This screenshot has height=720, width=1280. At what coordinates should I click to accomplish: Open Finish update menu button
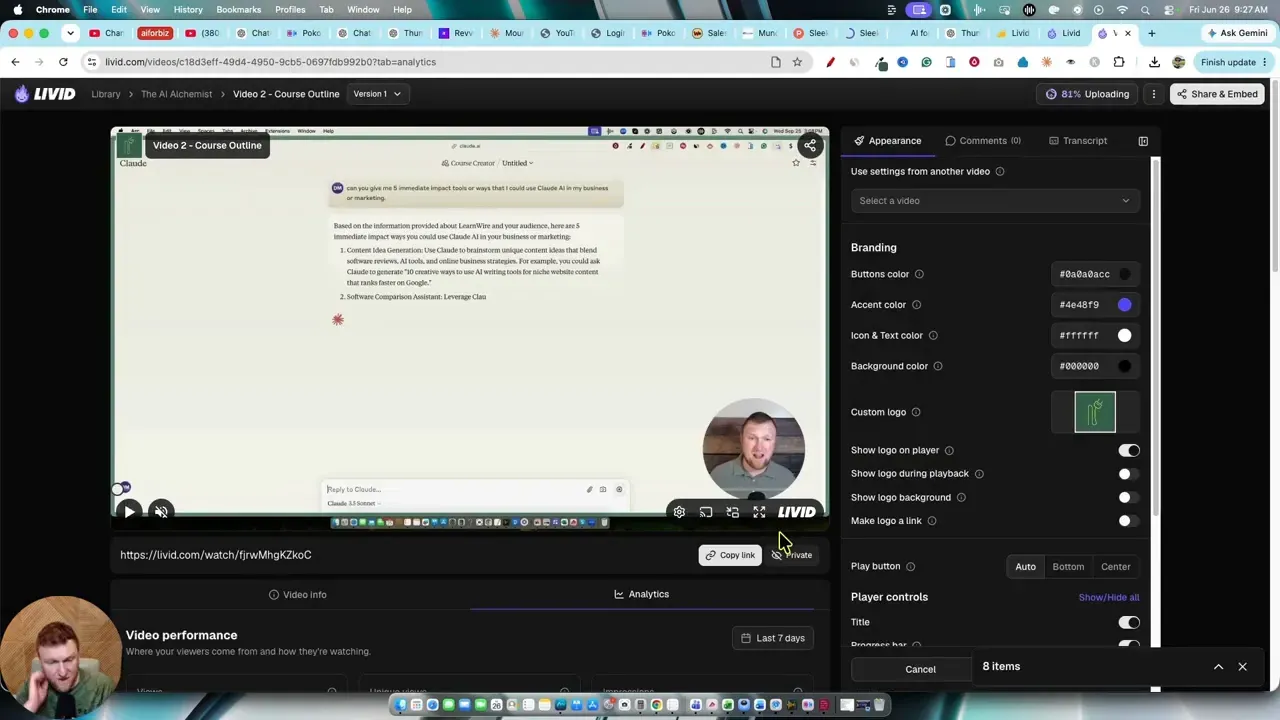point(1234,62)
